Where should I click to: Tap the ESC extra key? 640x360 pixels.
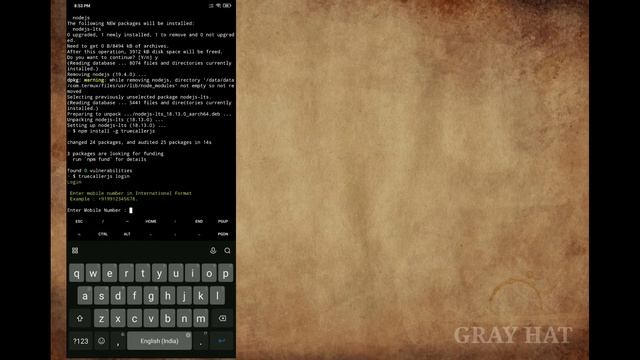(79, 221)
